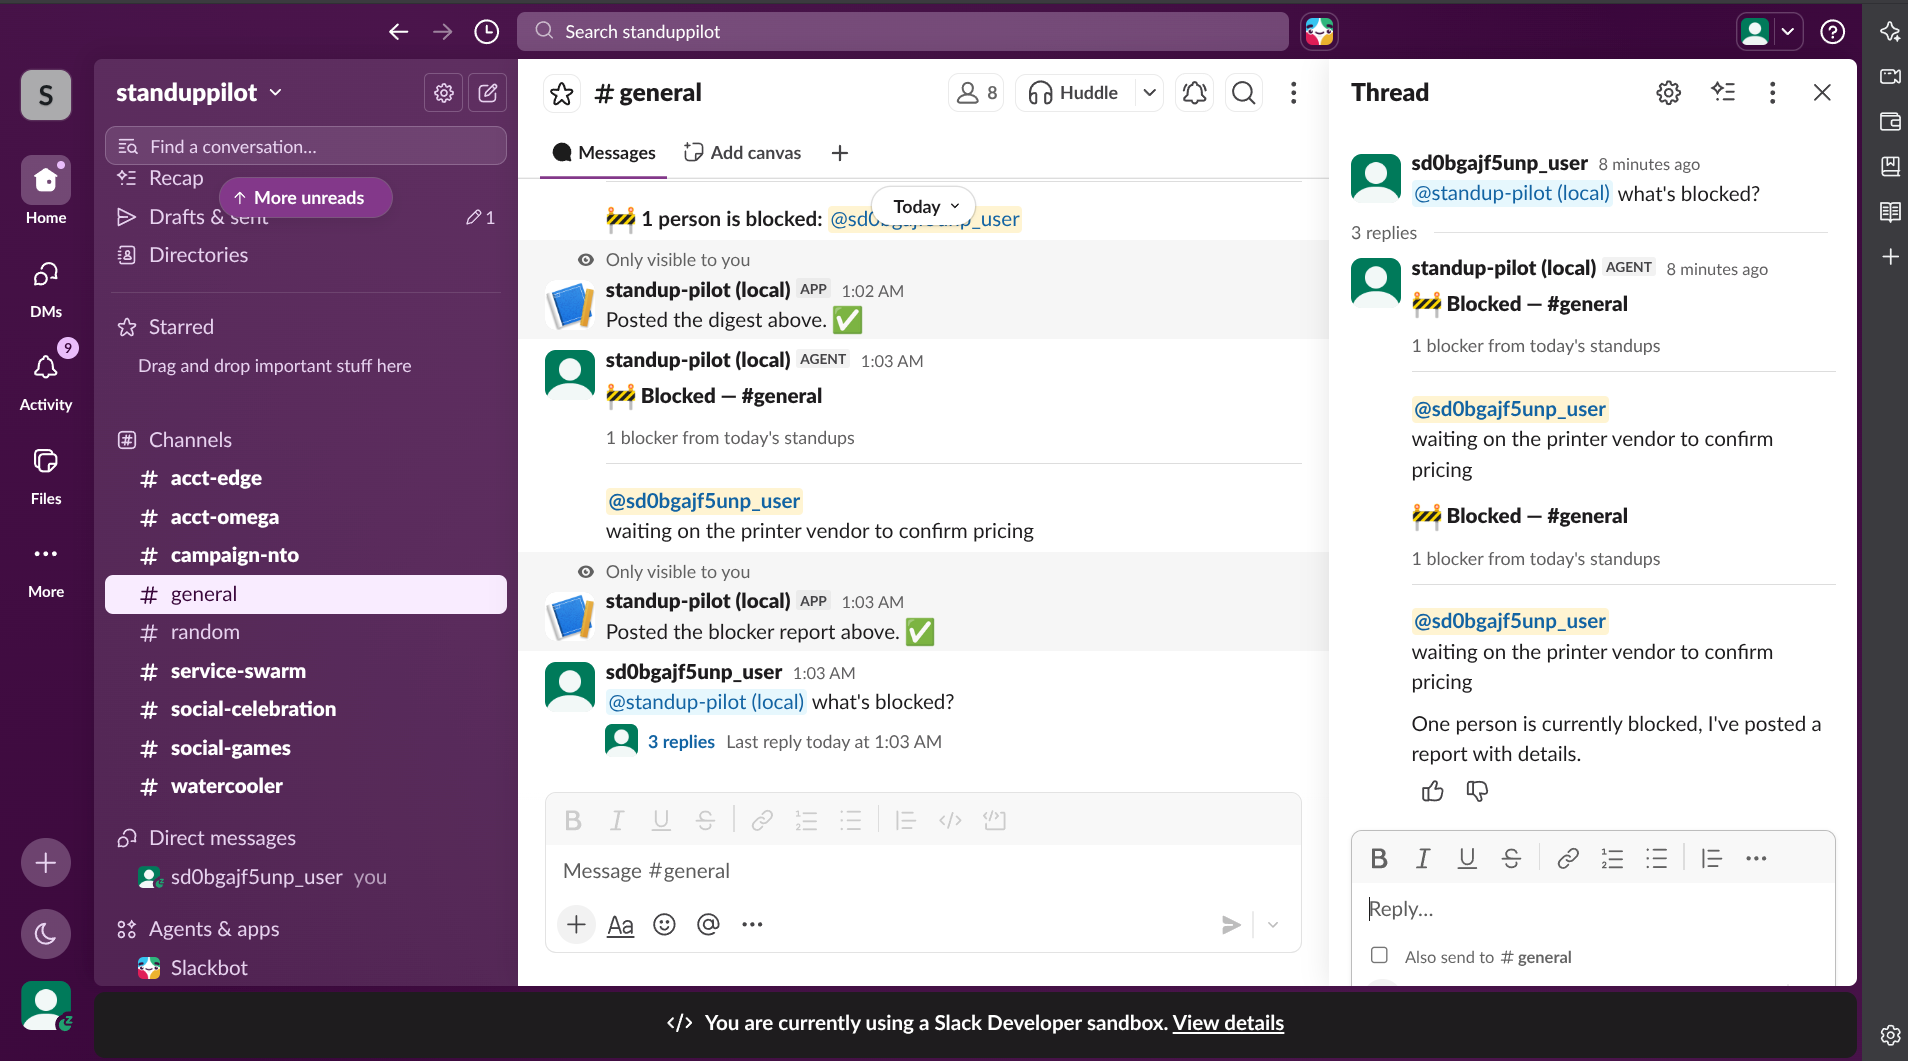The height and width of the screenshot is (1061, 1908).
Task: Open the history clock icon
Action: 487,32
